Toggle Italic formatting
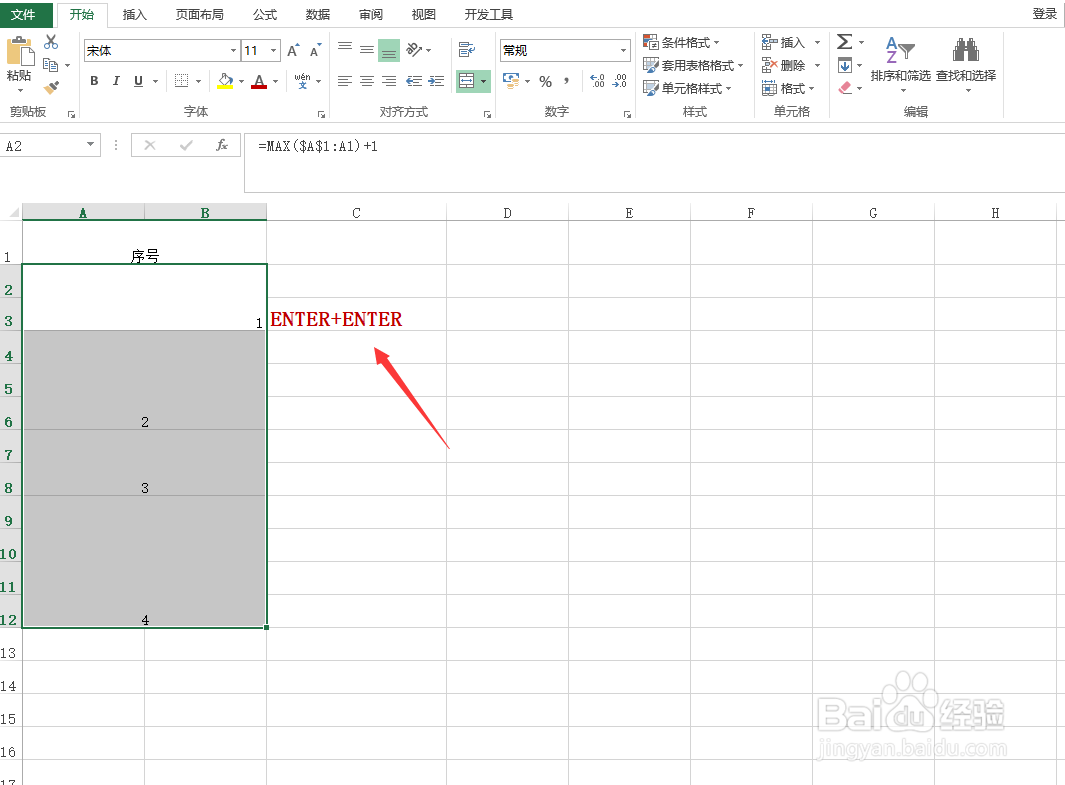1065x785 pixels. coord(116,81)
